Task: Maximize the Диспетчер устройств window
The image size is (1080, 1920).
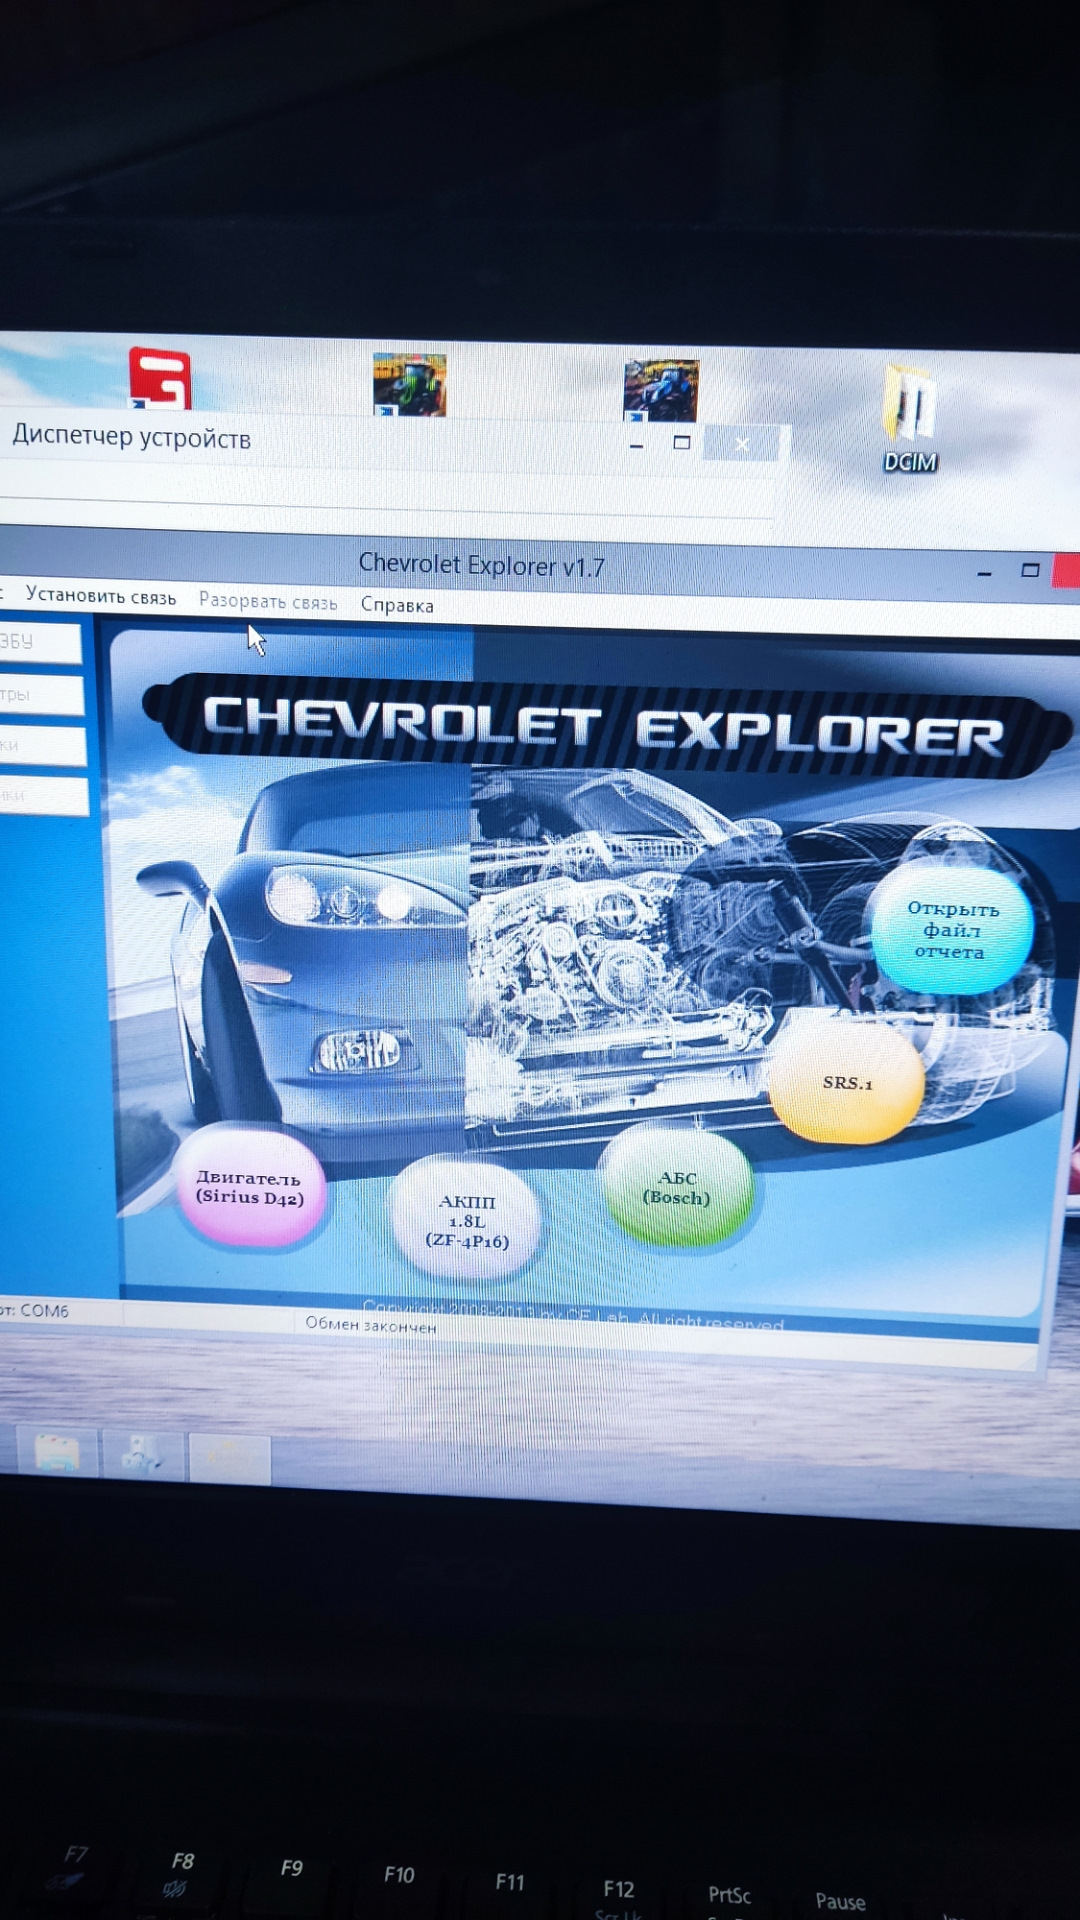Action: (682, 443)
